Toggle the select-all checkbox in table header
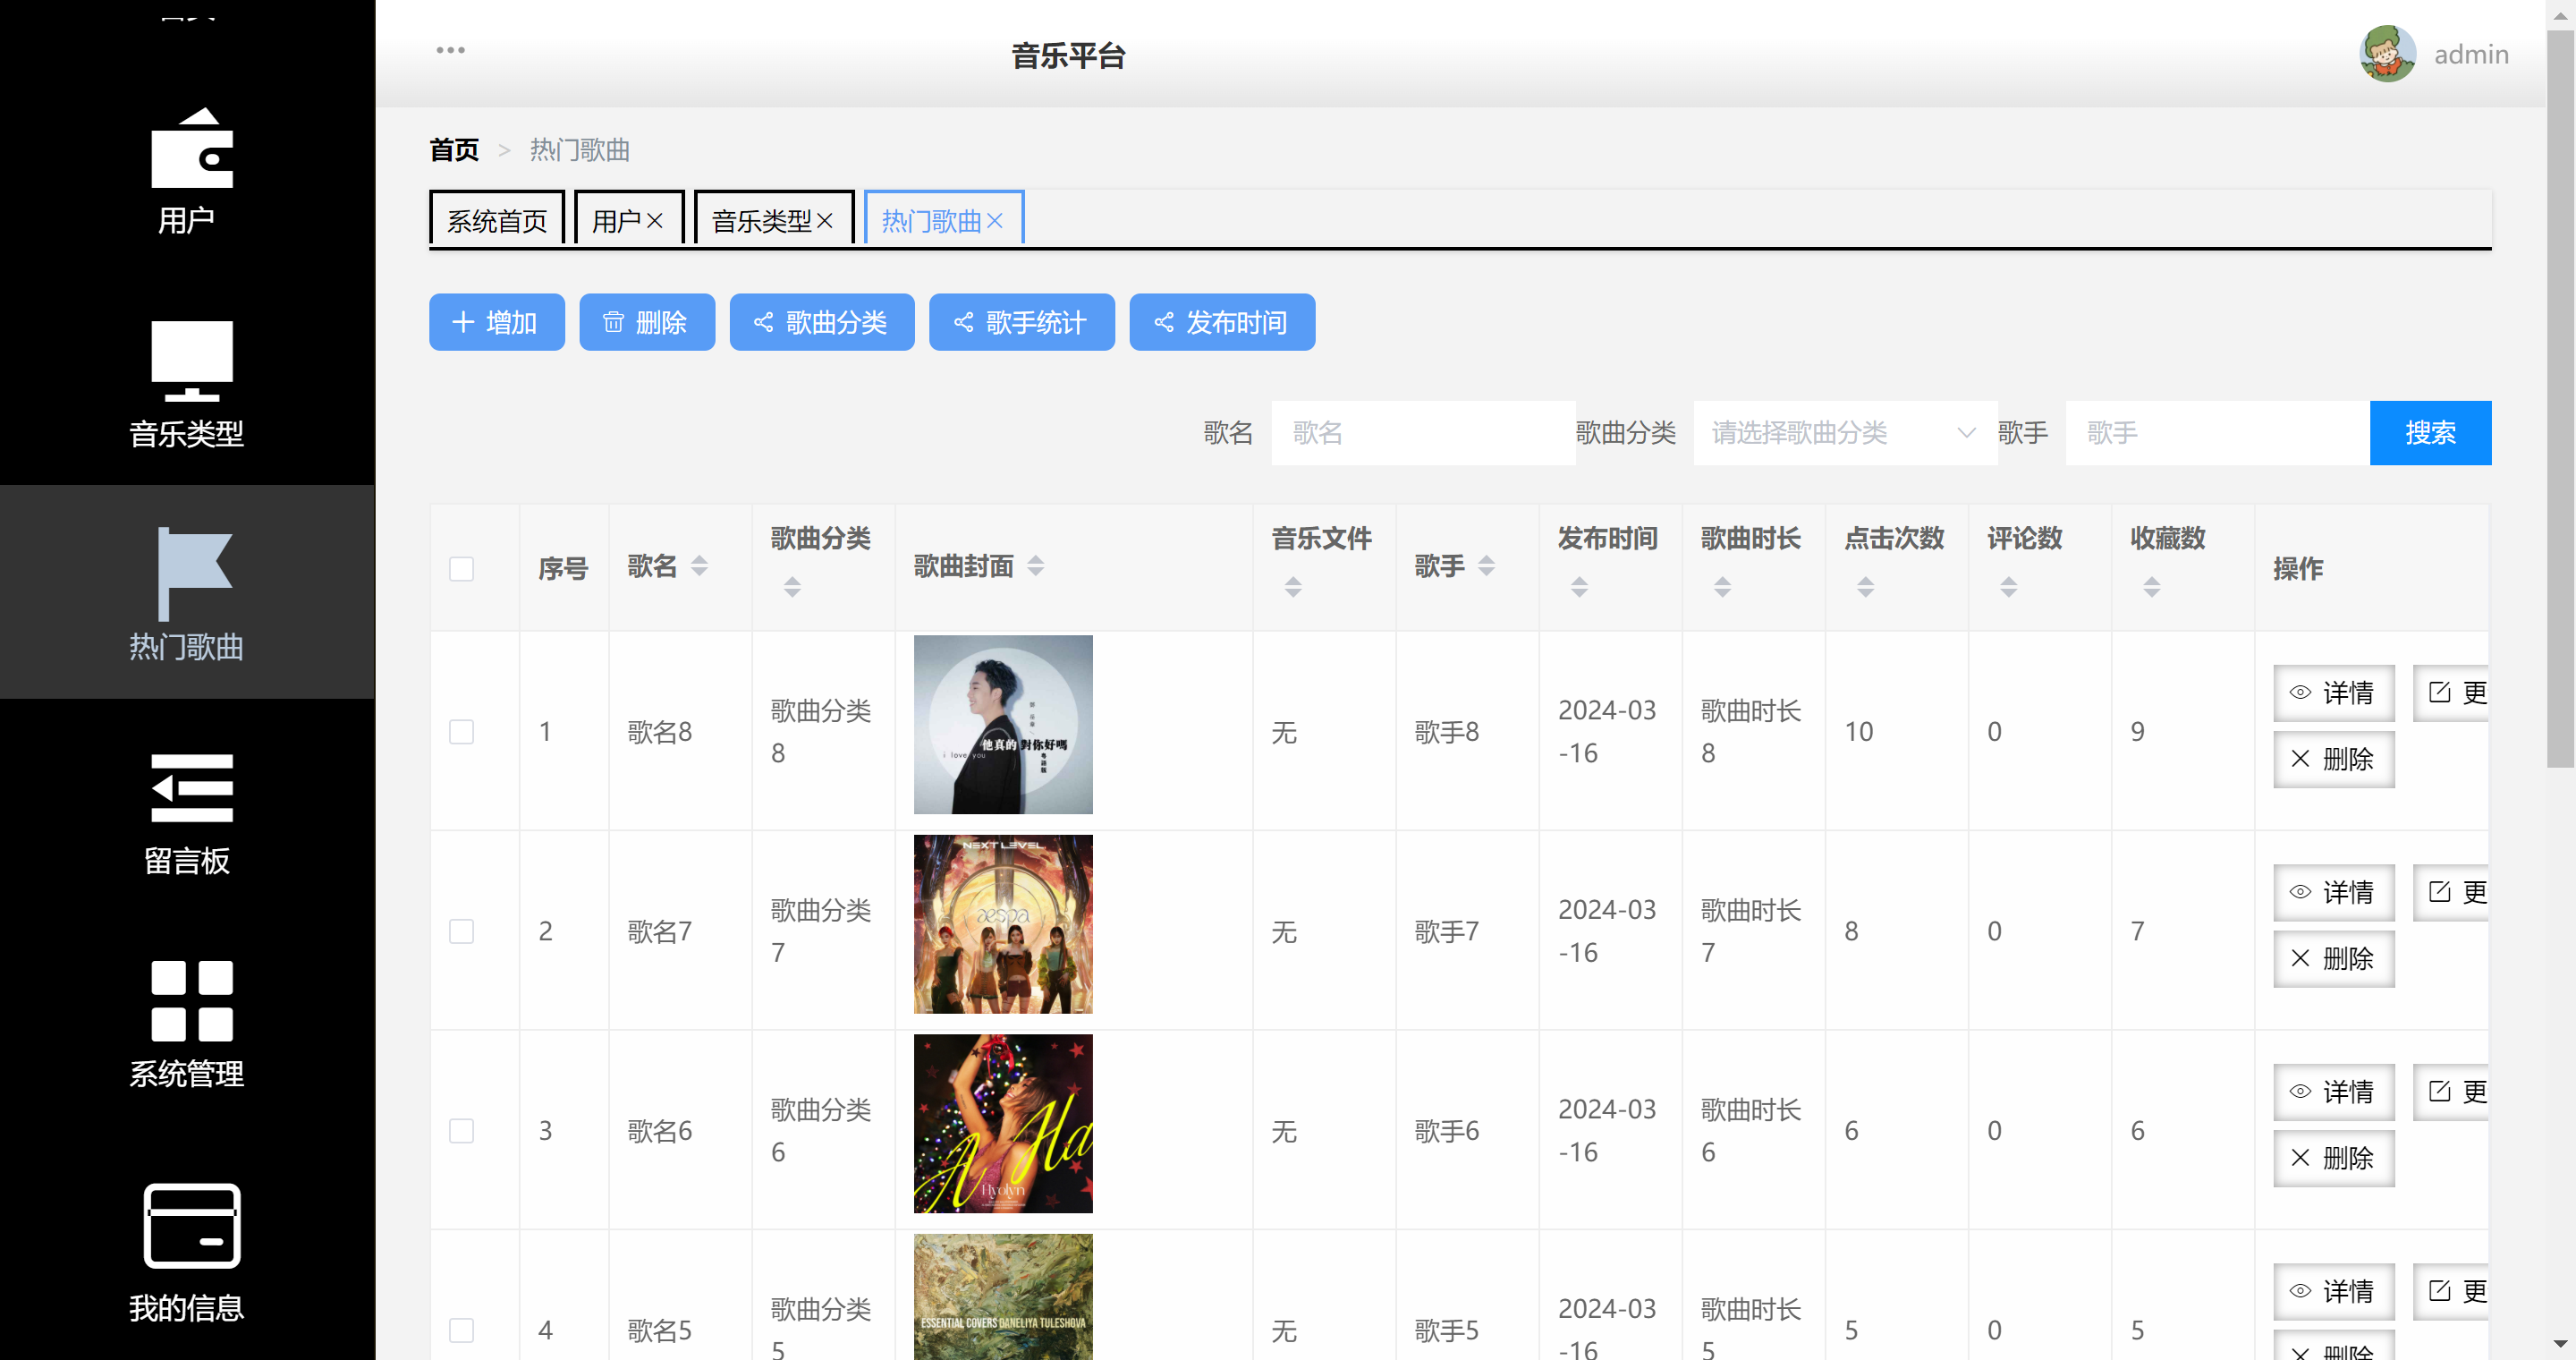Screen dimensions: 2576x1360 pos(461,569)
